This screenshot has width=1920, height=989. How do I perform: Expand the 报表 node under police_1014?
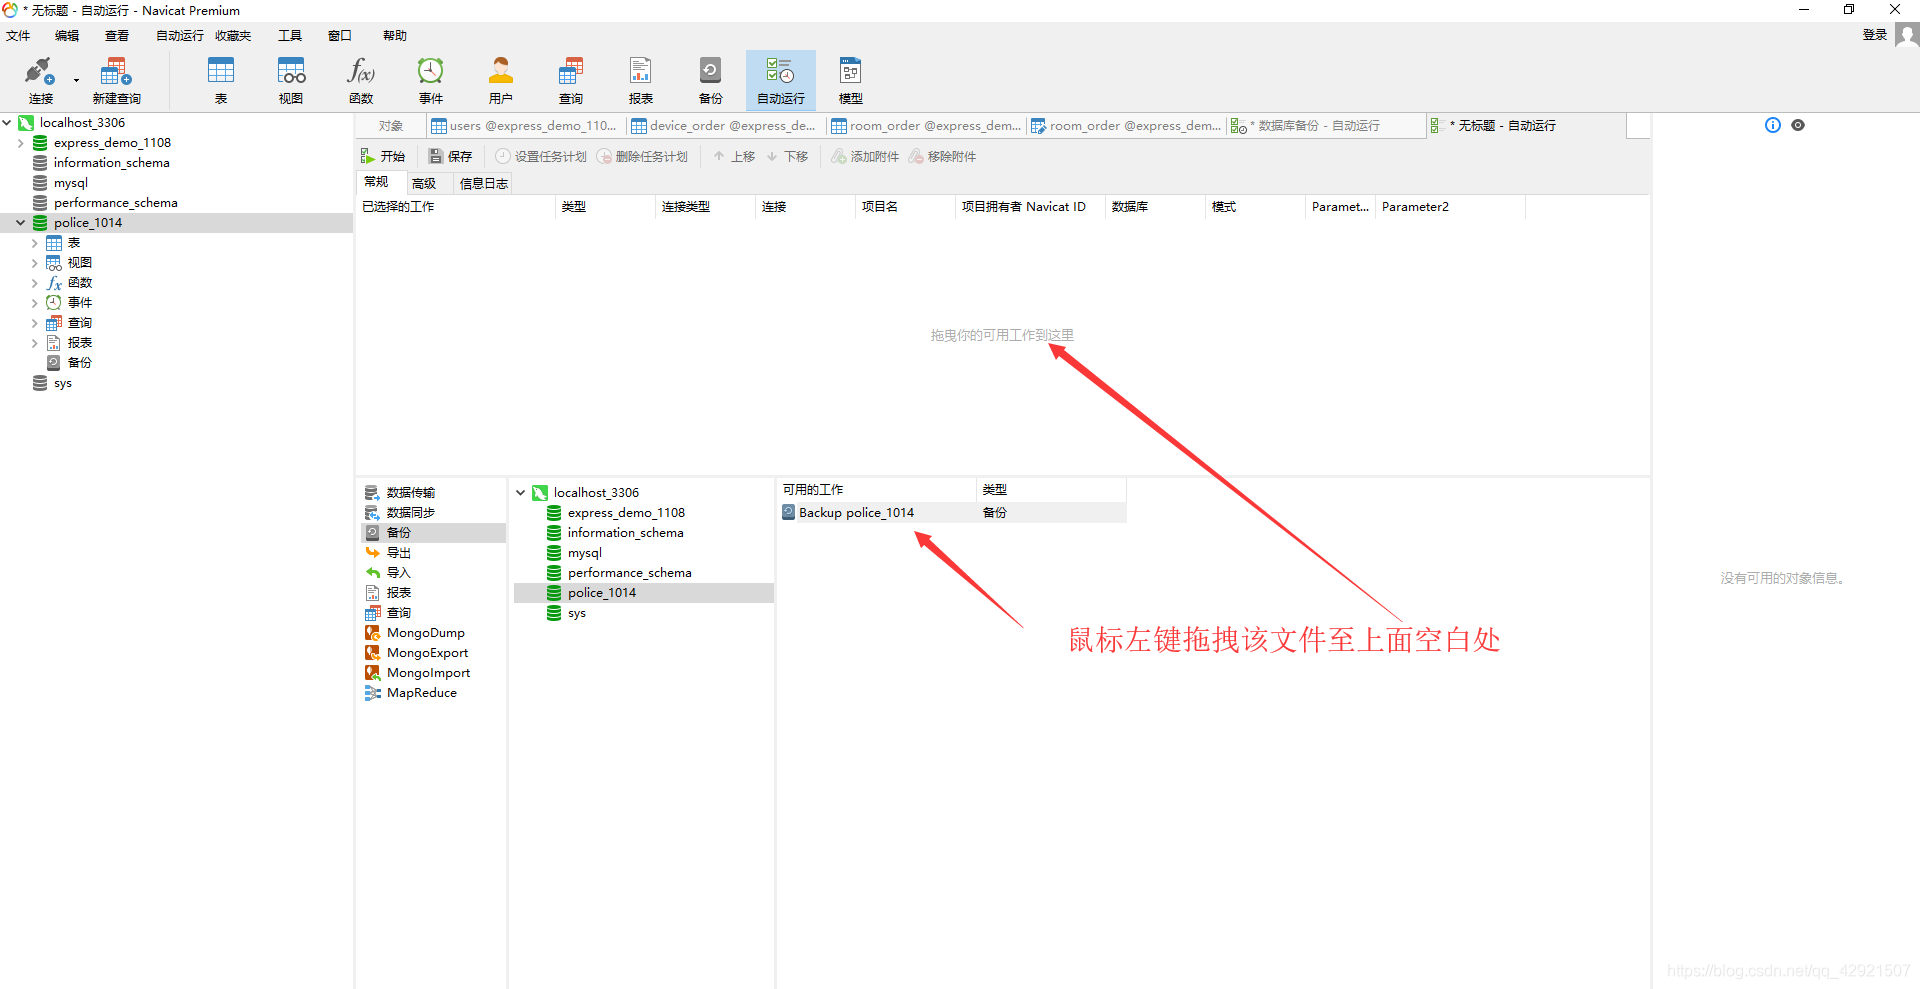[x=34, y=343]
